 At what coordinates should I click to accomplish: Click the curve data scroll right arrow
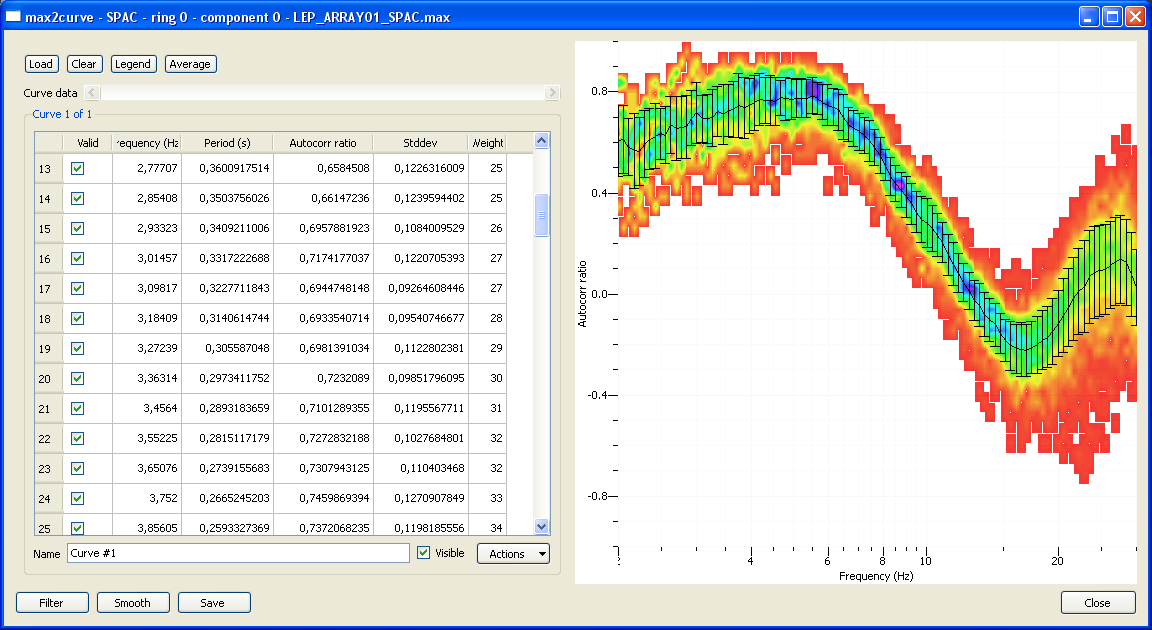click(552, 93)
